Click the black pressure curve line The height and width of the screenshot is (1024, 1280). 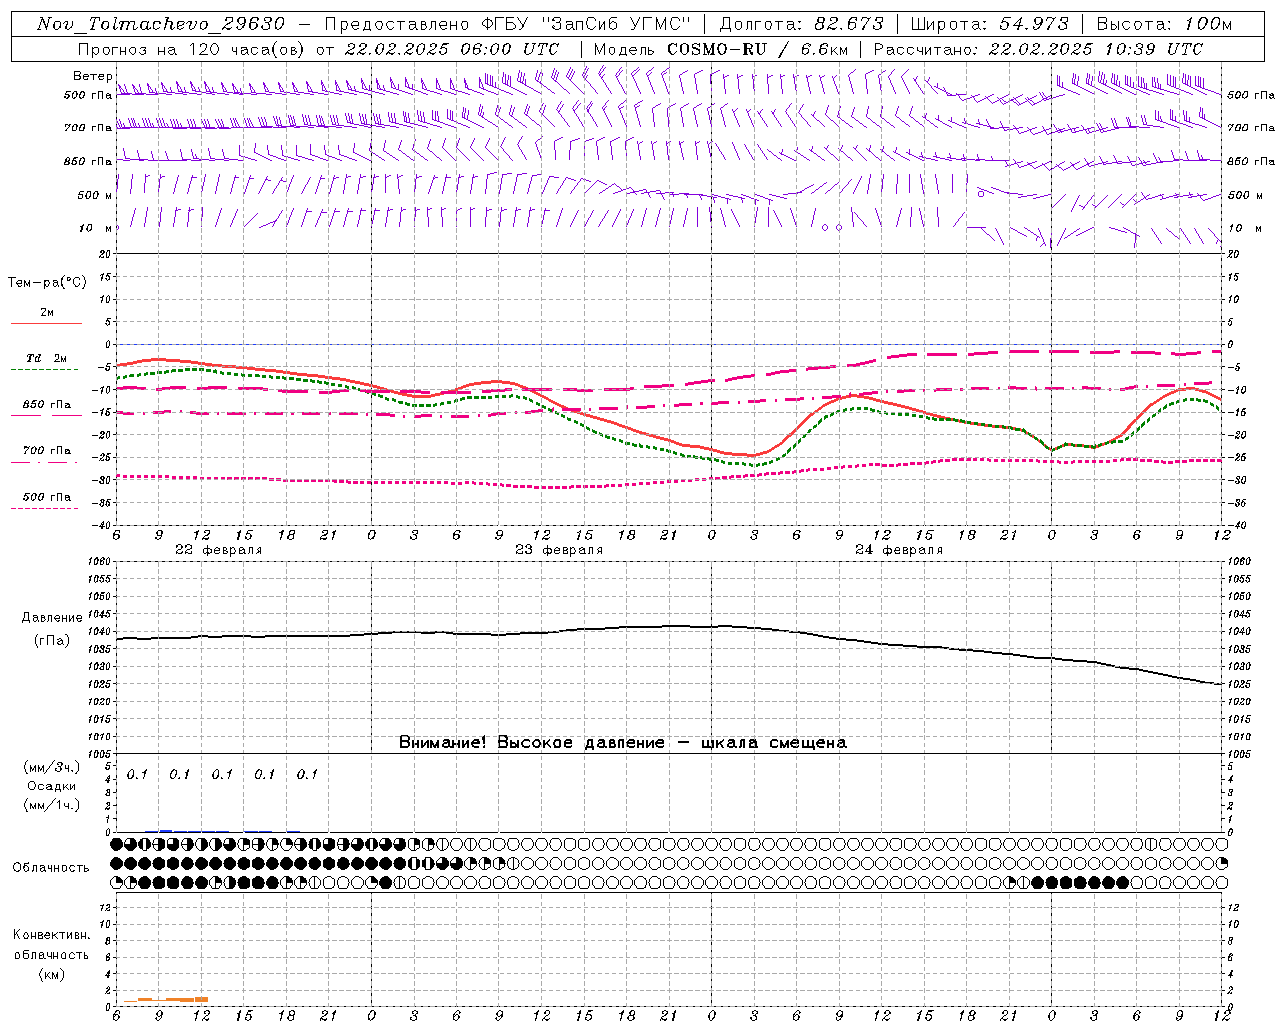click(670, 627)
